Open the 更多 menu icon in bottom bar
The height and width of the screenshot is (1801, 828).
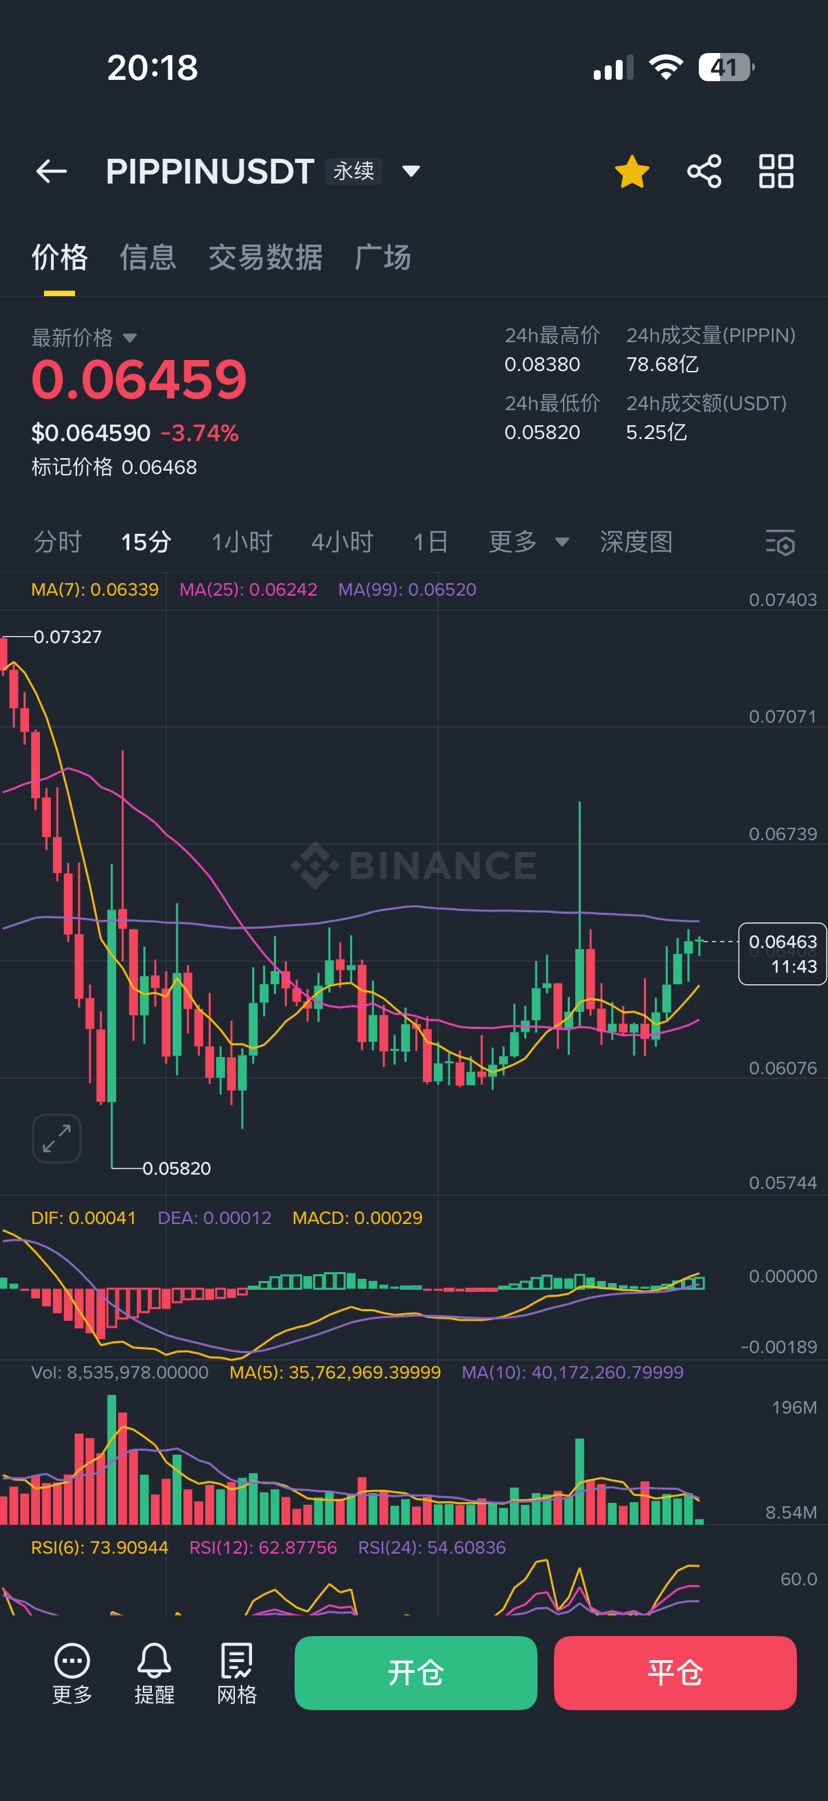coord(72,1672)
